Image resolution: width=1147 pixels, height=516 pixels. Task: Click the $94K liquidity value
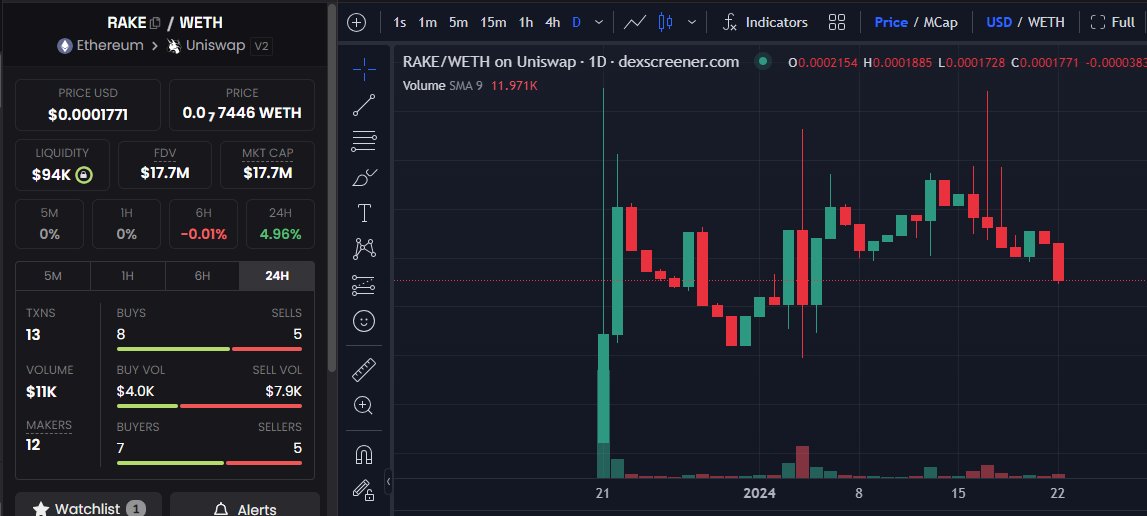[x=51, y=175]
